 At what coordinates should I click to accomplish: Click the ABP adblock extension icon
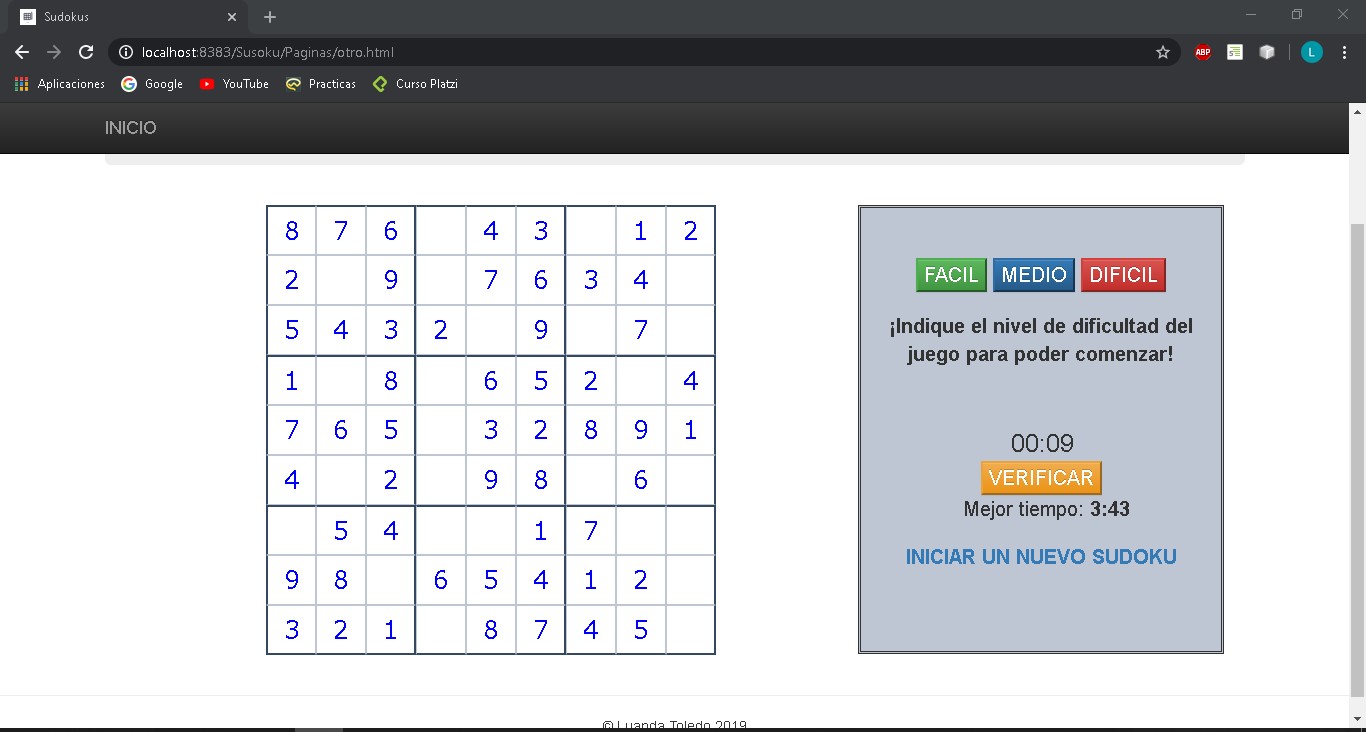point(1202,52)
